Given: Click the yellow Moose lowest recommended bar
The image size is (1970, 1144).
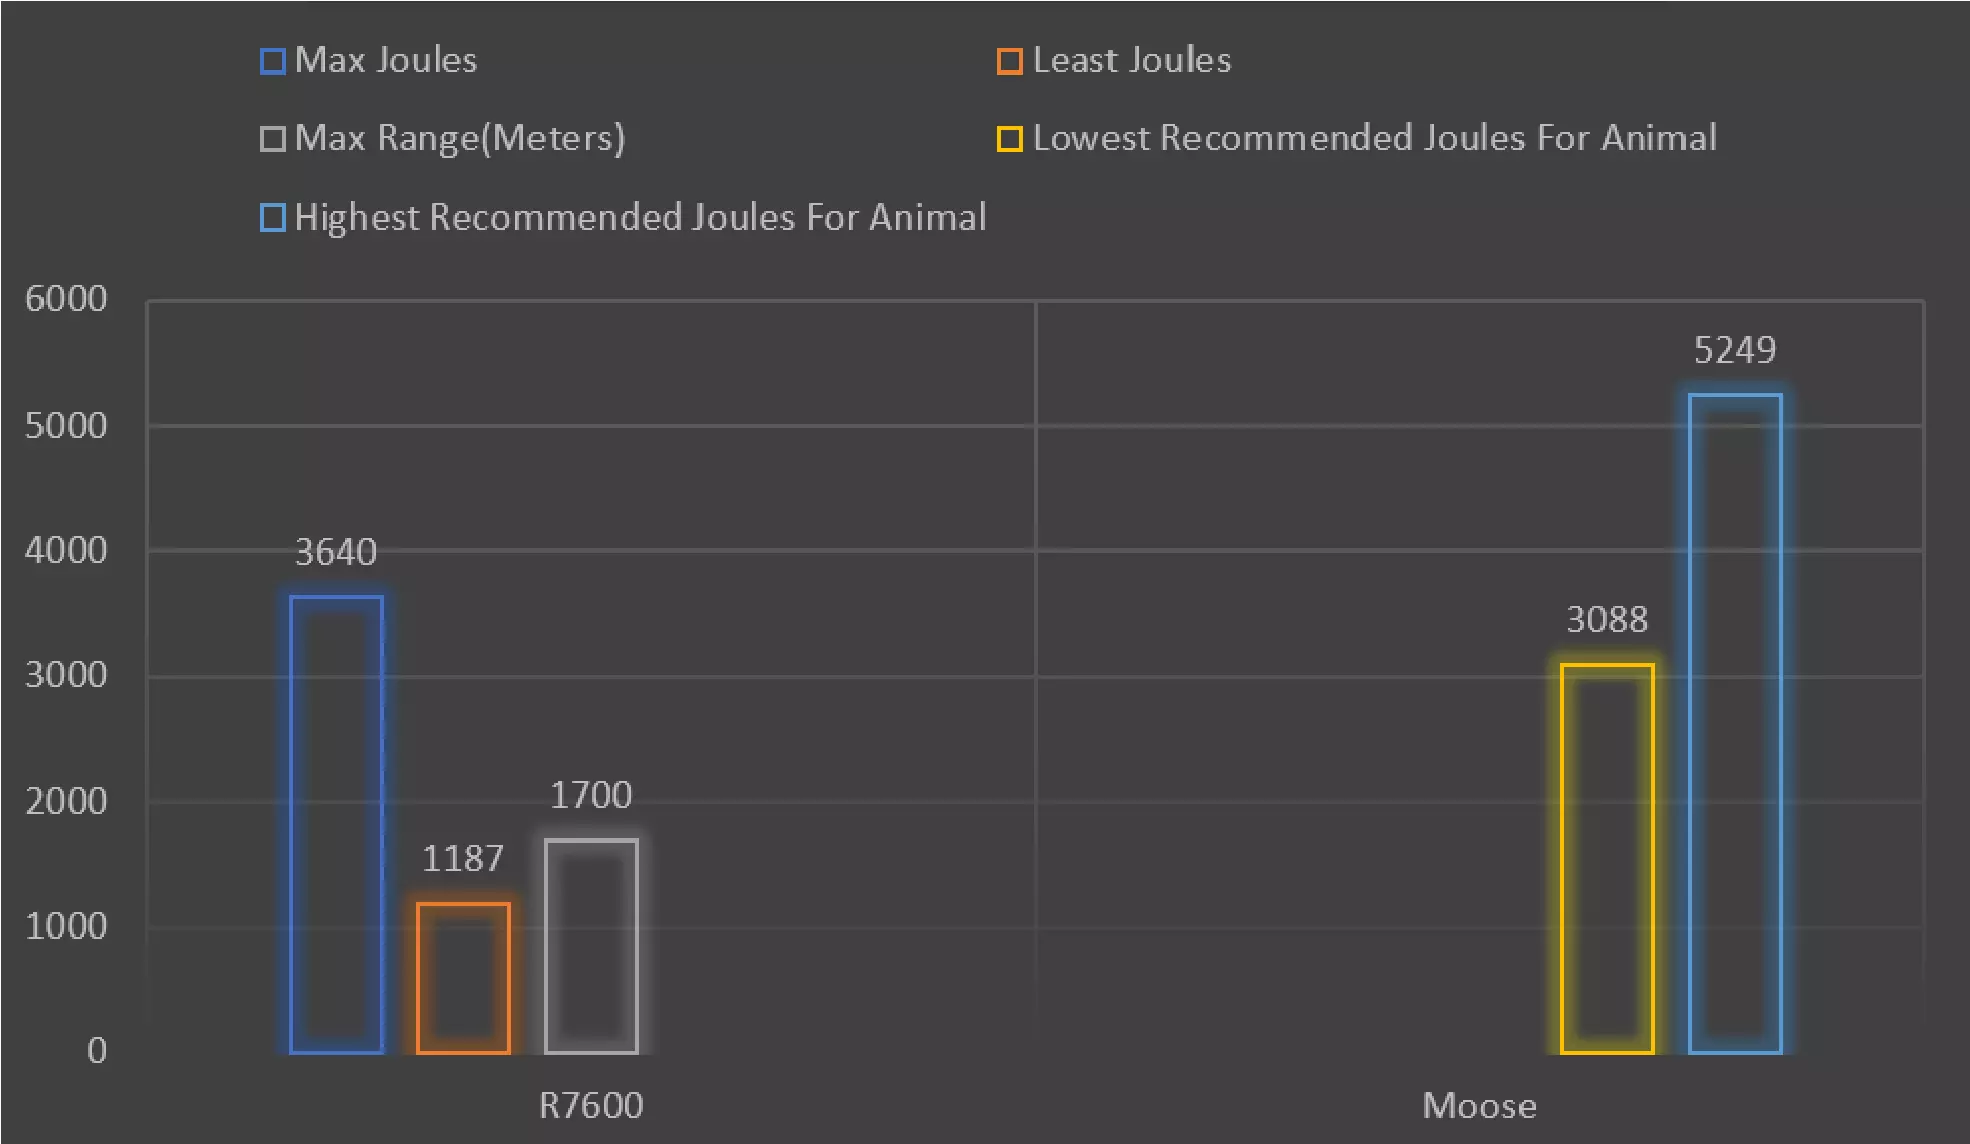Looking at the screenshot, I should click(x=1607, y=859).
